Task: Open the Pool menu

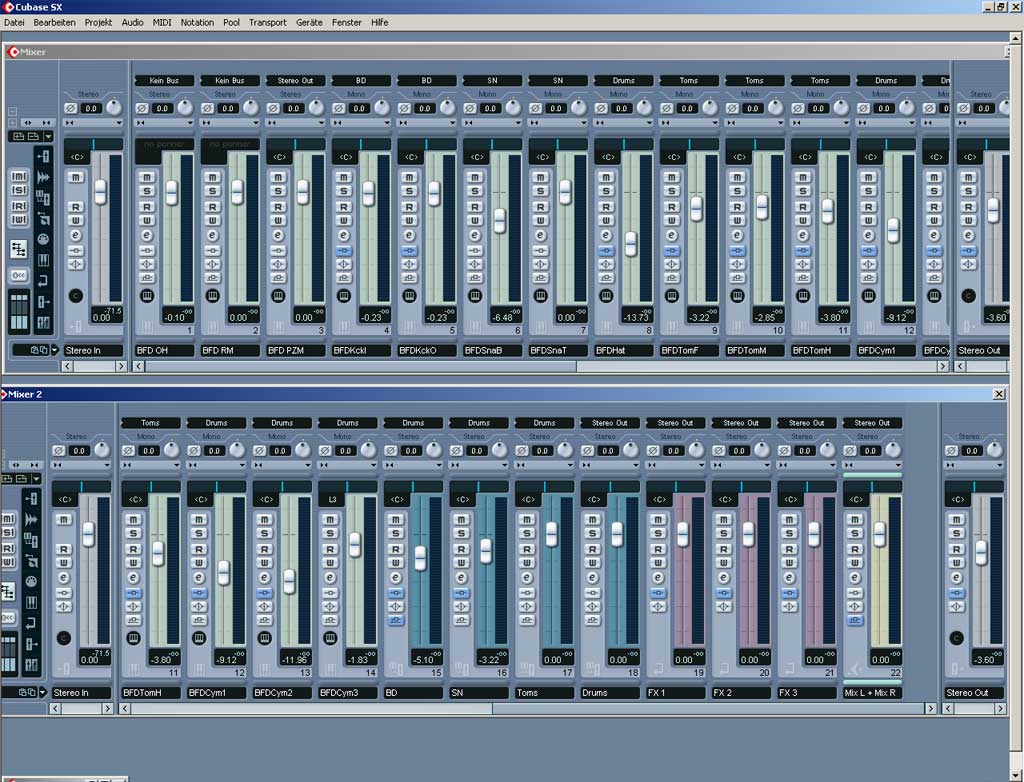Action: tap(231, 22)
